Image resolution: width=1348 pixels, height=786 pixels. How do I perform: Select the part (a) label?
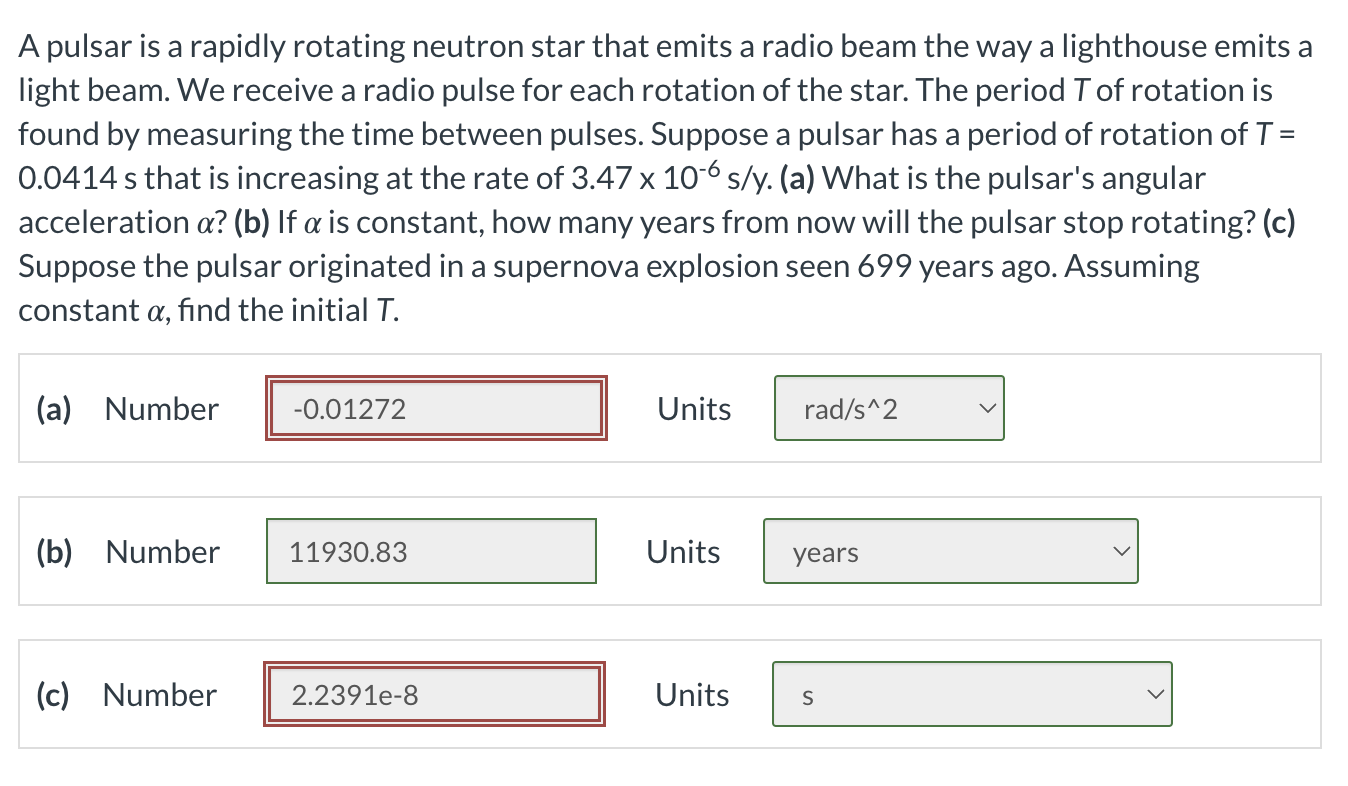[x=52, y=408]
